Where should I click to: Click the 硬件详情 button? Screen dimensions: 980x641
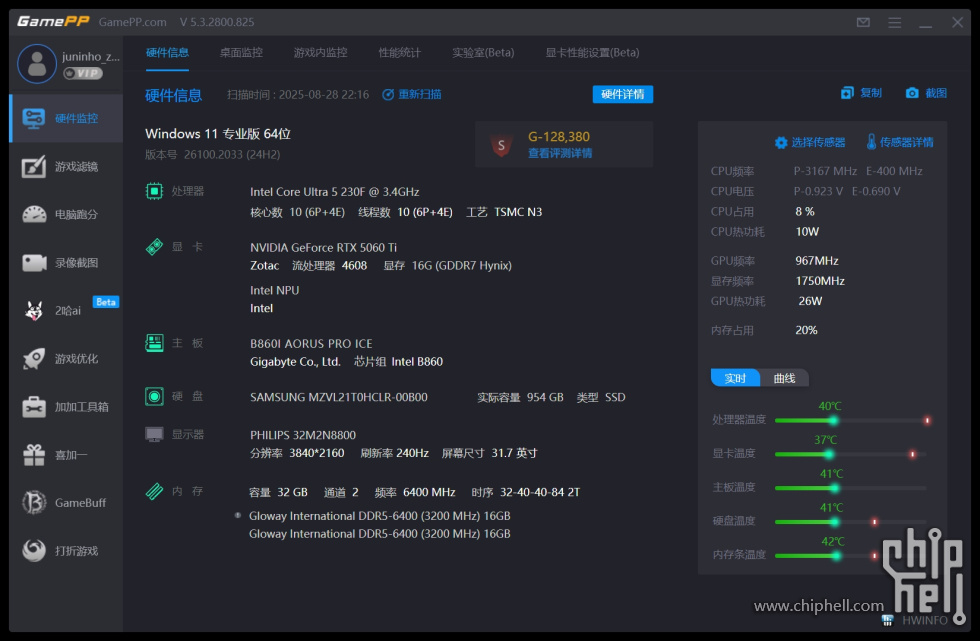(x=622, y=94)
